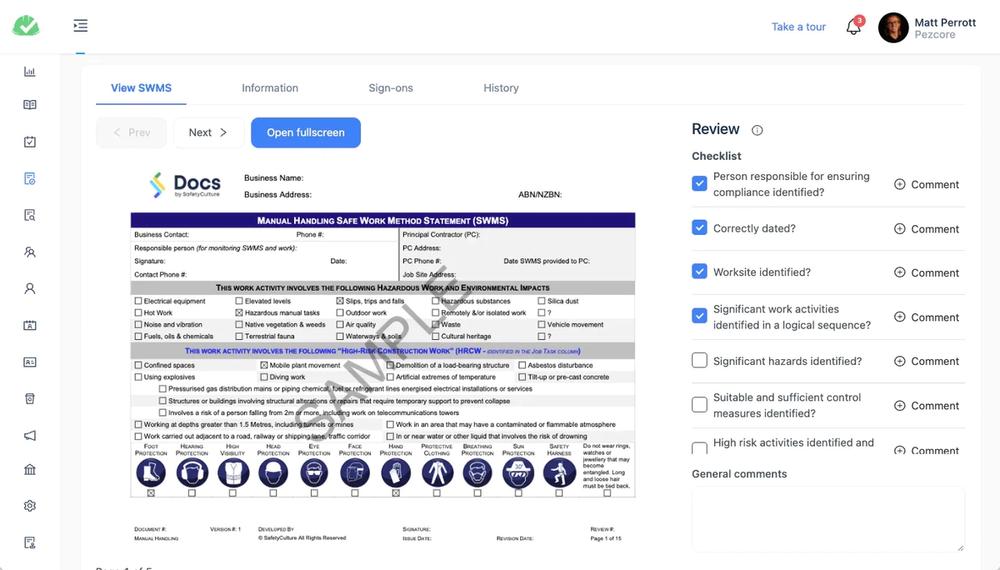This screenshot has width=1000, height=570.
Task: Go to the Next page
Action: (208, 133)
